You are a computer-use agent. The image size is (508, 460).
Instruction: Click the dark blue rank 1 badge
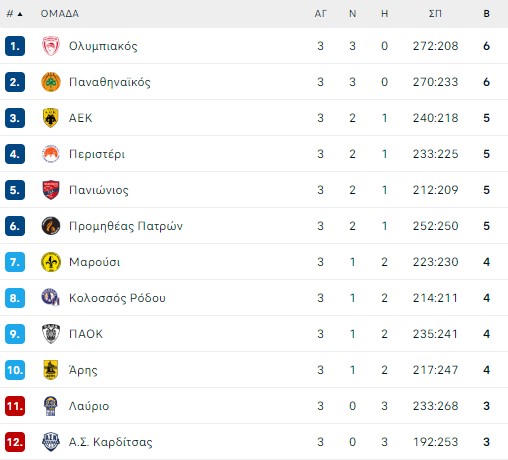click(x=15, y=46)
